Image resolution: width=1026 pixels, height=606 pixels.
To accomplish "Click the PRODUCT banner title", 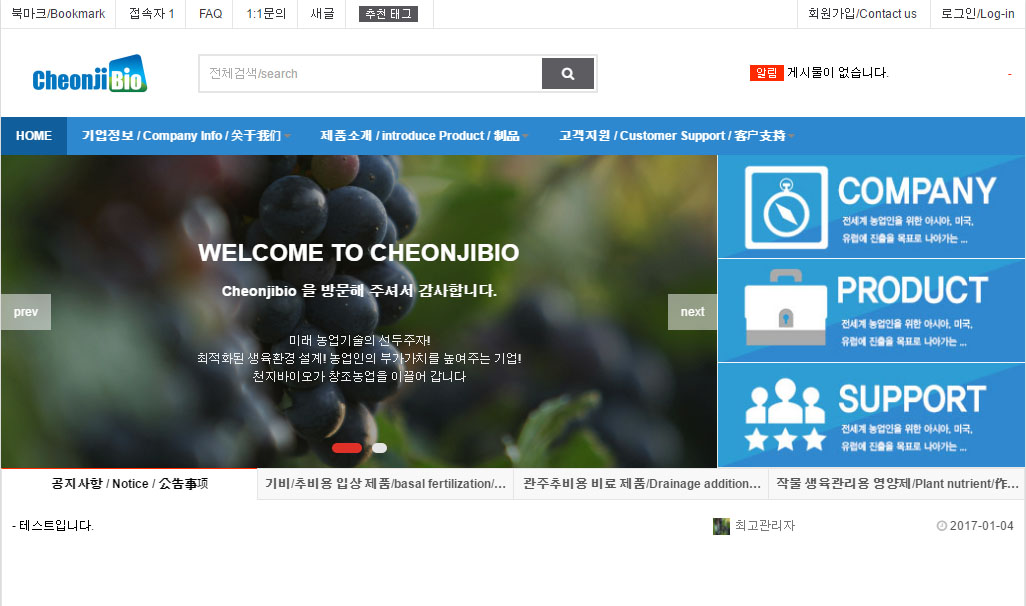I will point(912,290).
